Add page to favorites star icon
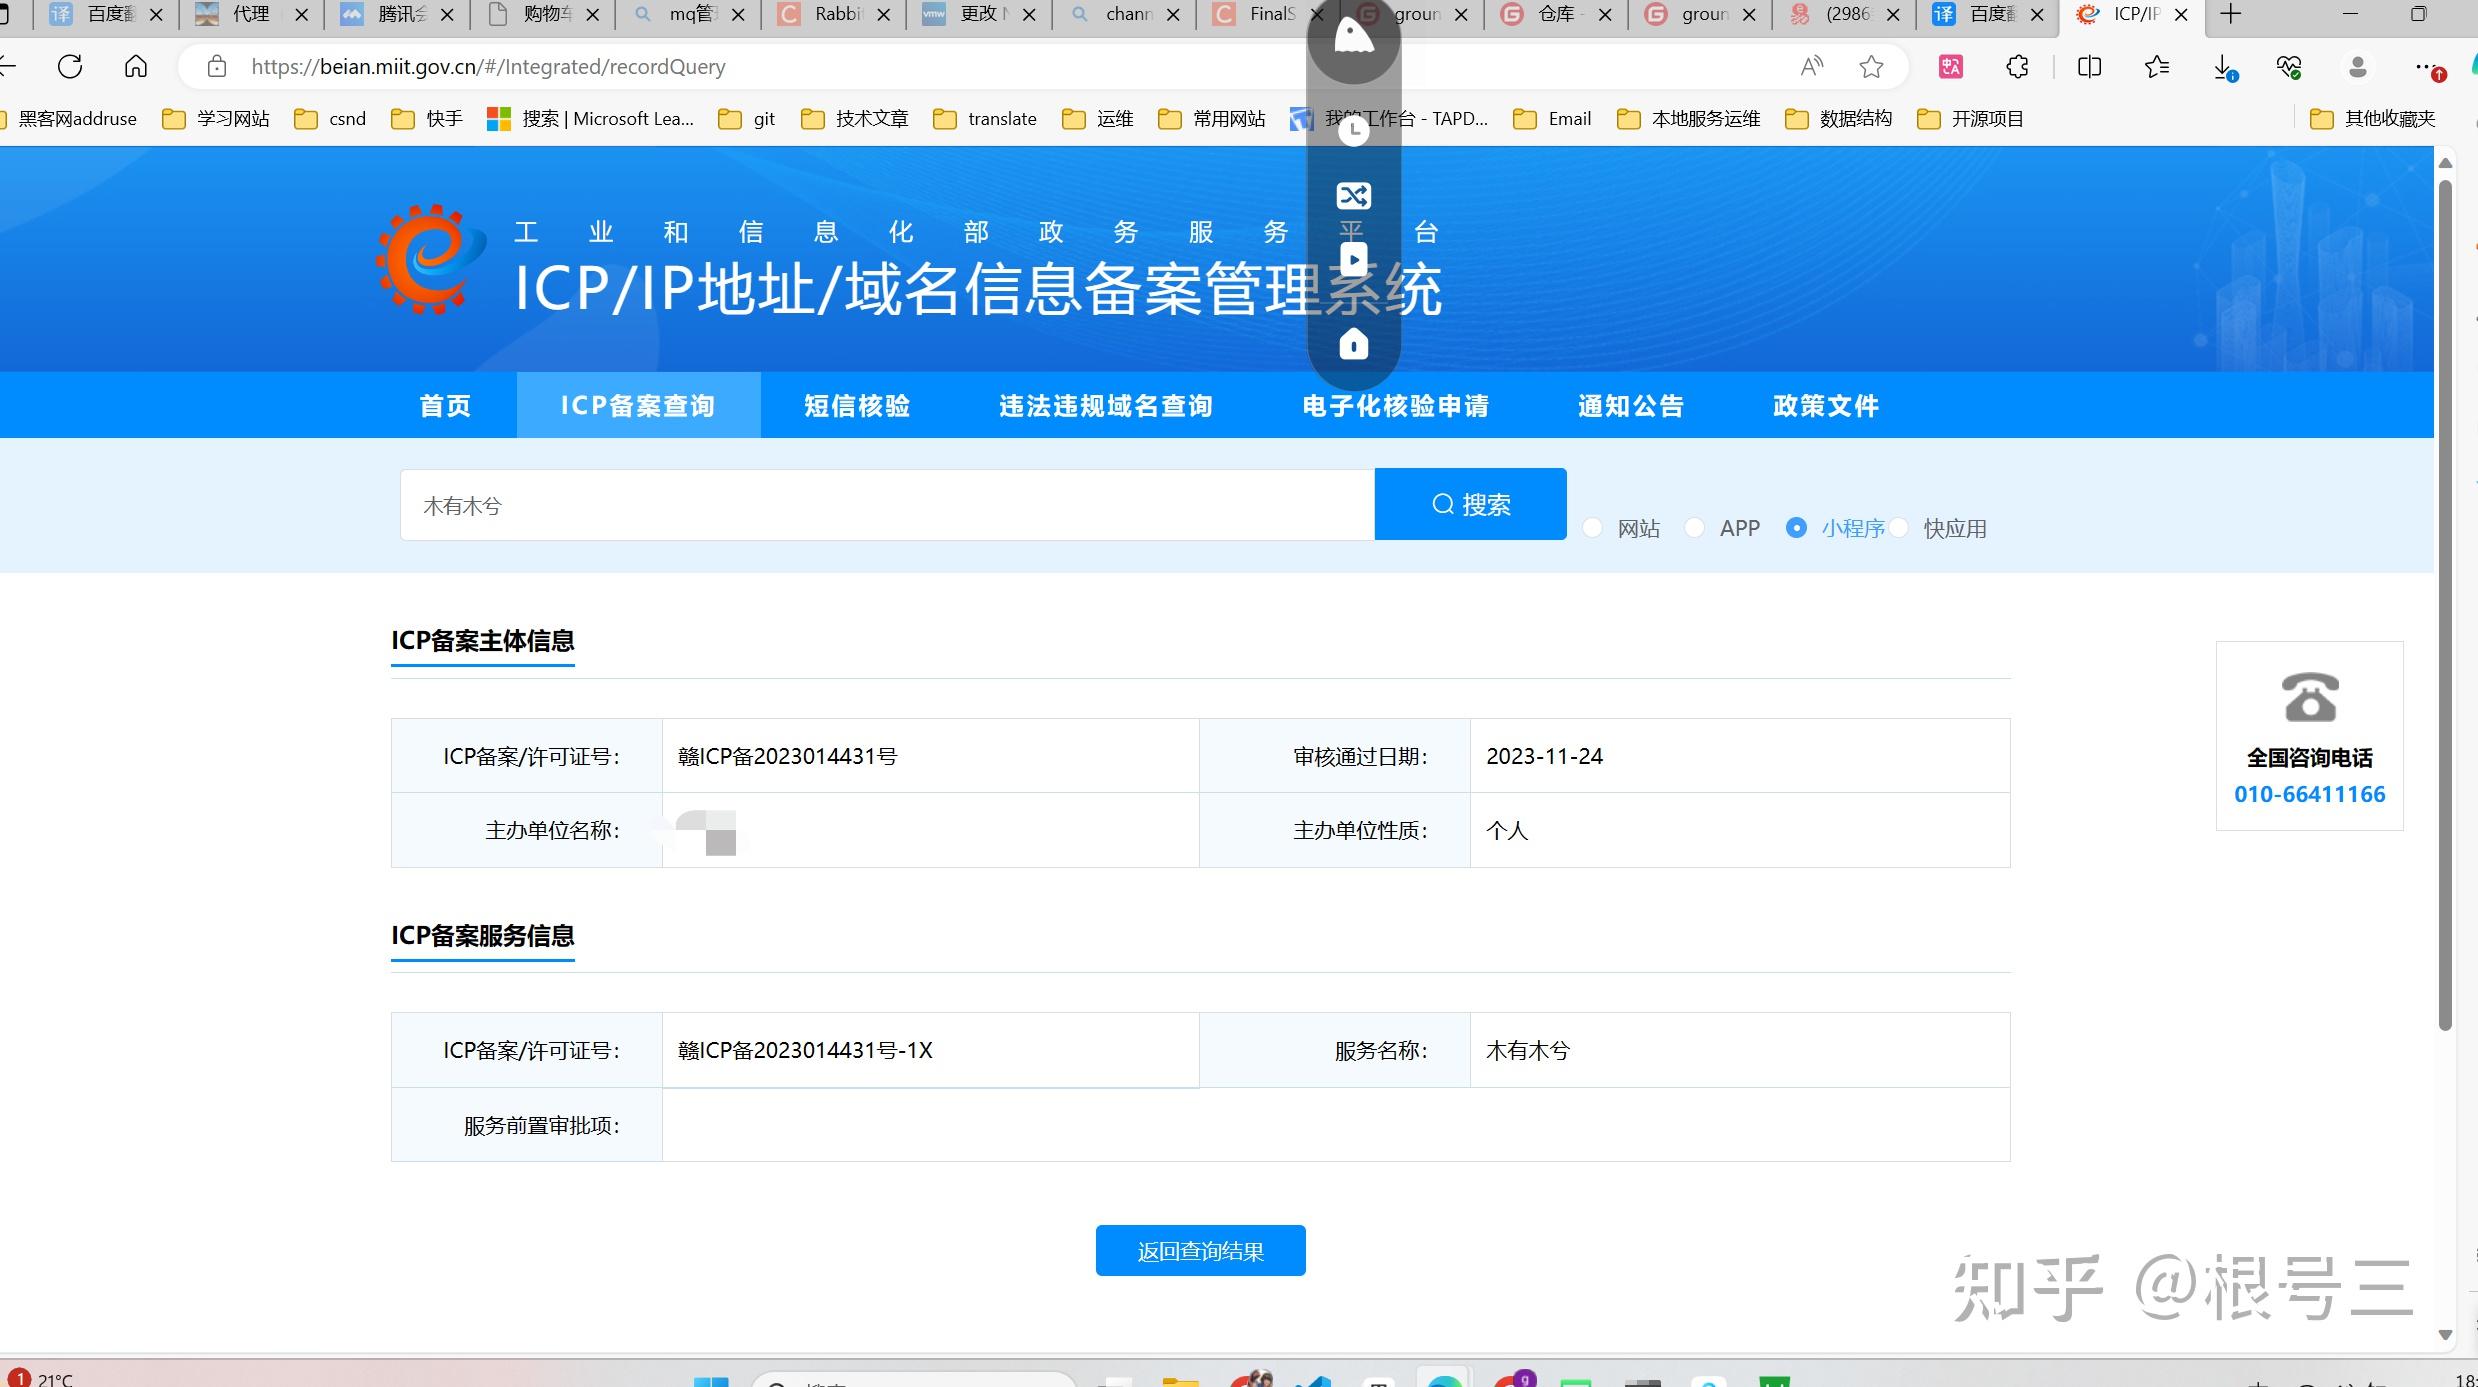 1871,67
